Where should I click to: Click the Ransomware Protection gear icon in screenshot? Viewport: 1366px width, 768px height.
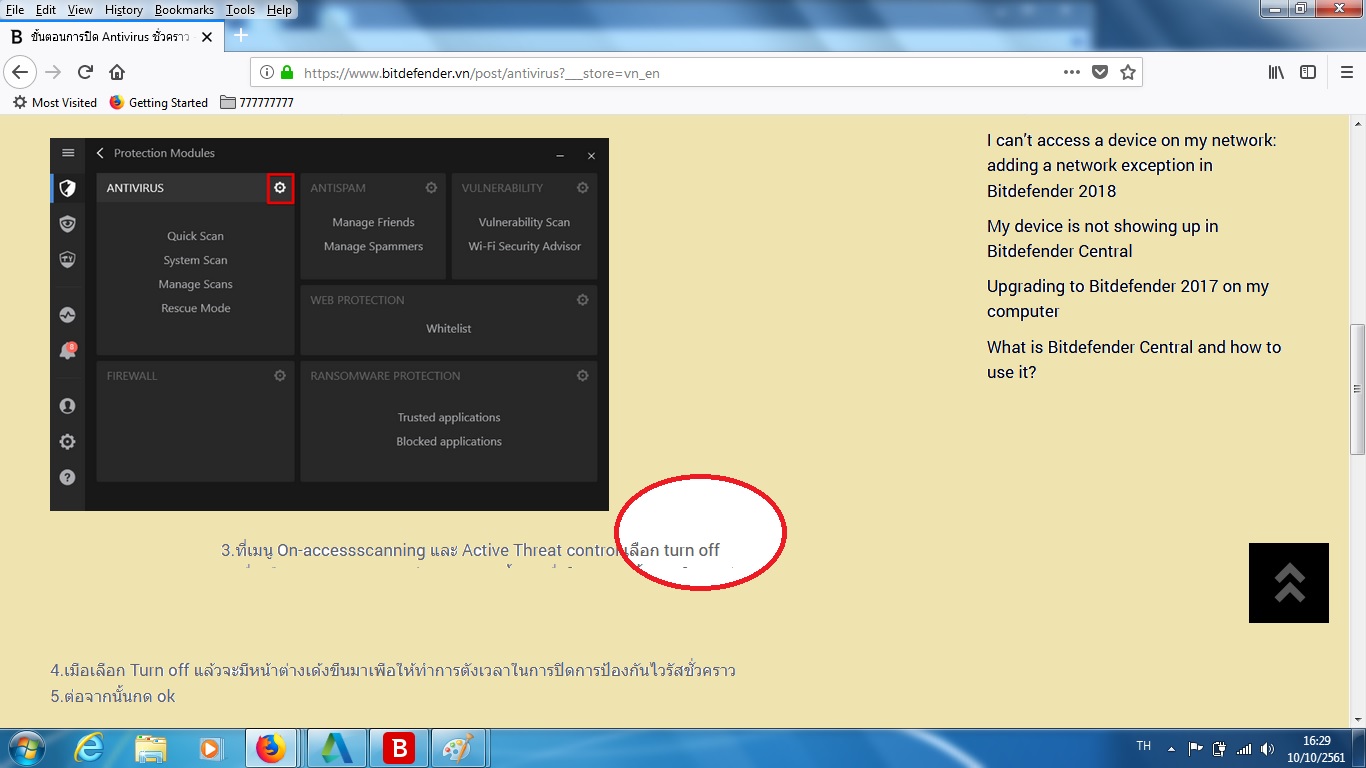coord(582,376)
